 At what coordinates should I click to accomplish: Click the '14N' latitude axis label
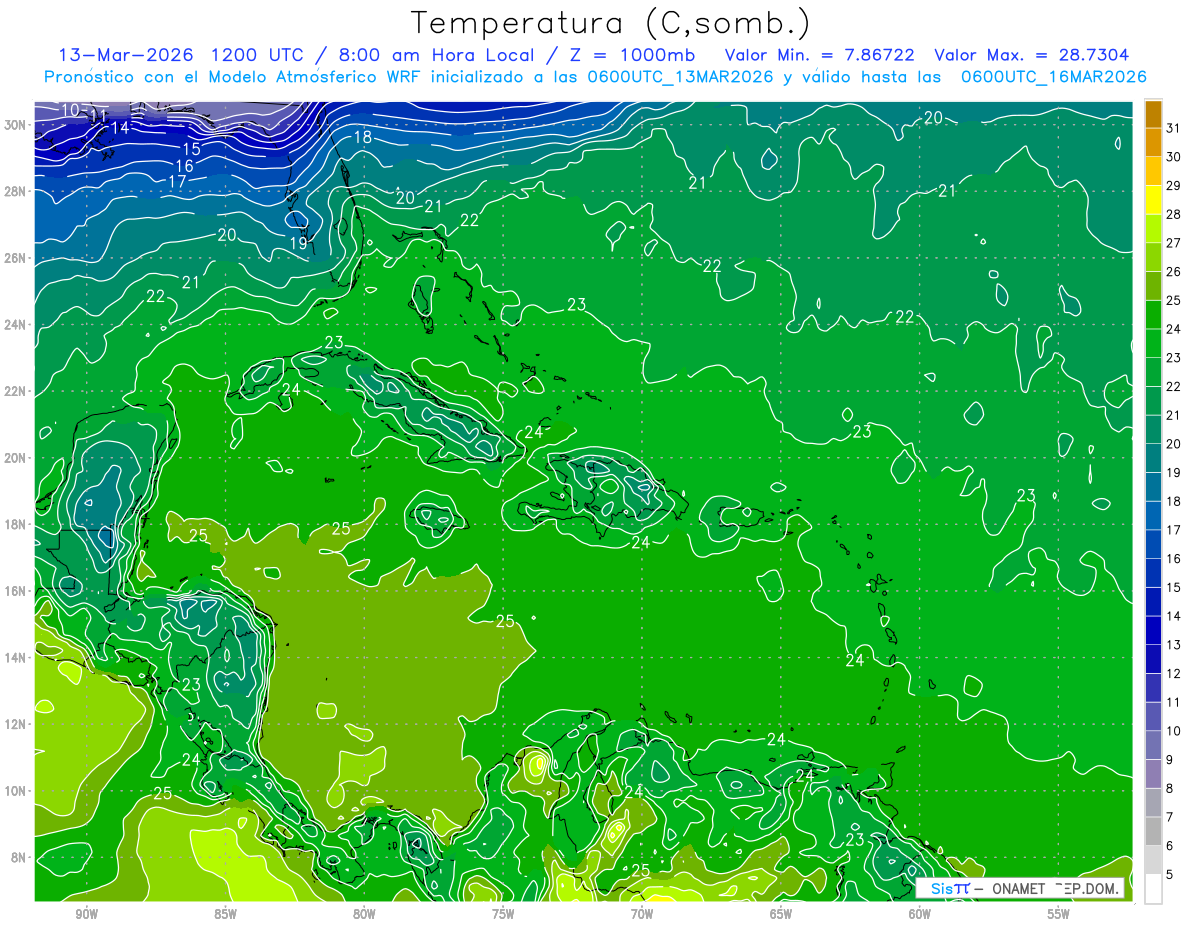tap(16, 658)
